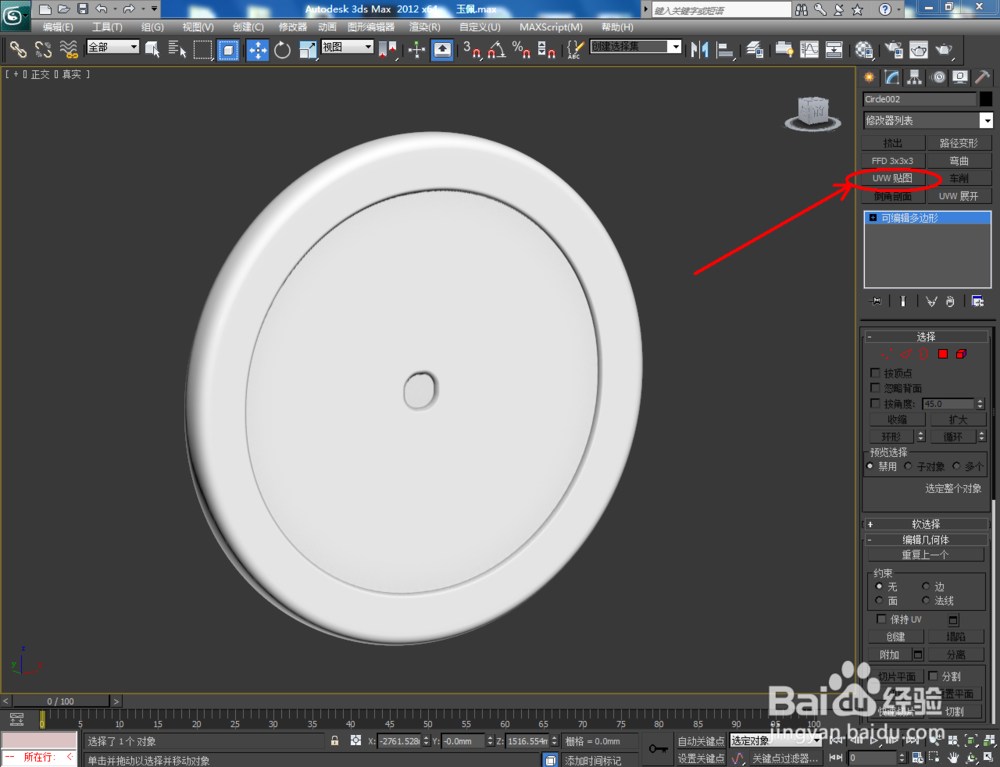Toggle the selection lock padlock icon
Viewport: 1000px width, 767px height.
pyautogui.click(x=335, y=740)
